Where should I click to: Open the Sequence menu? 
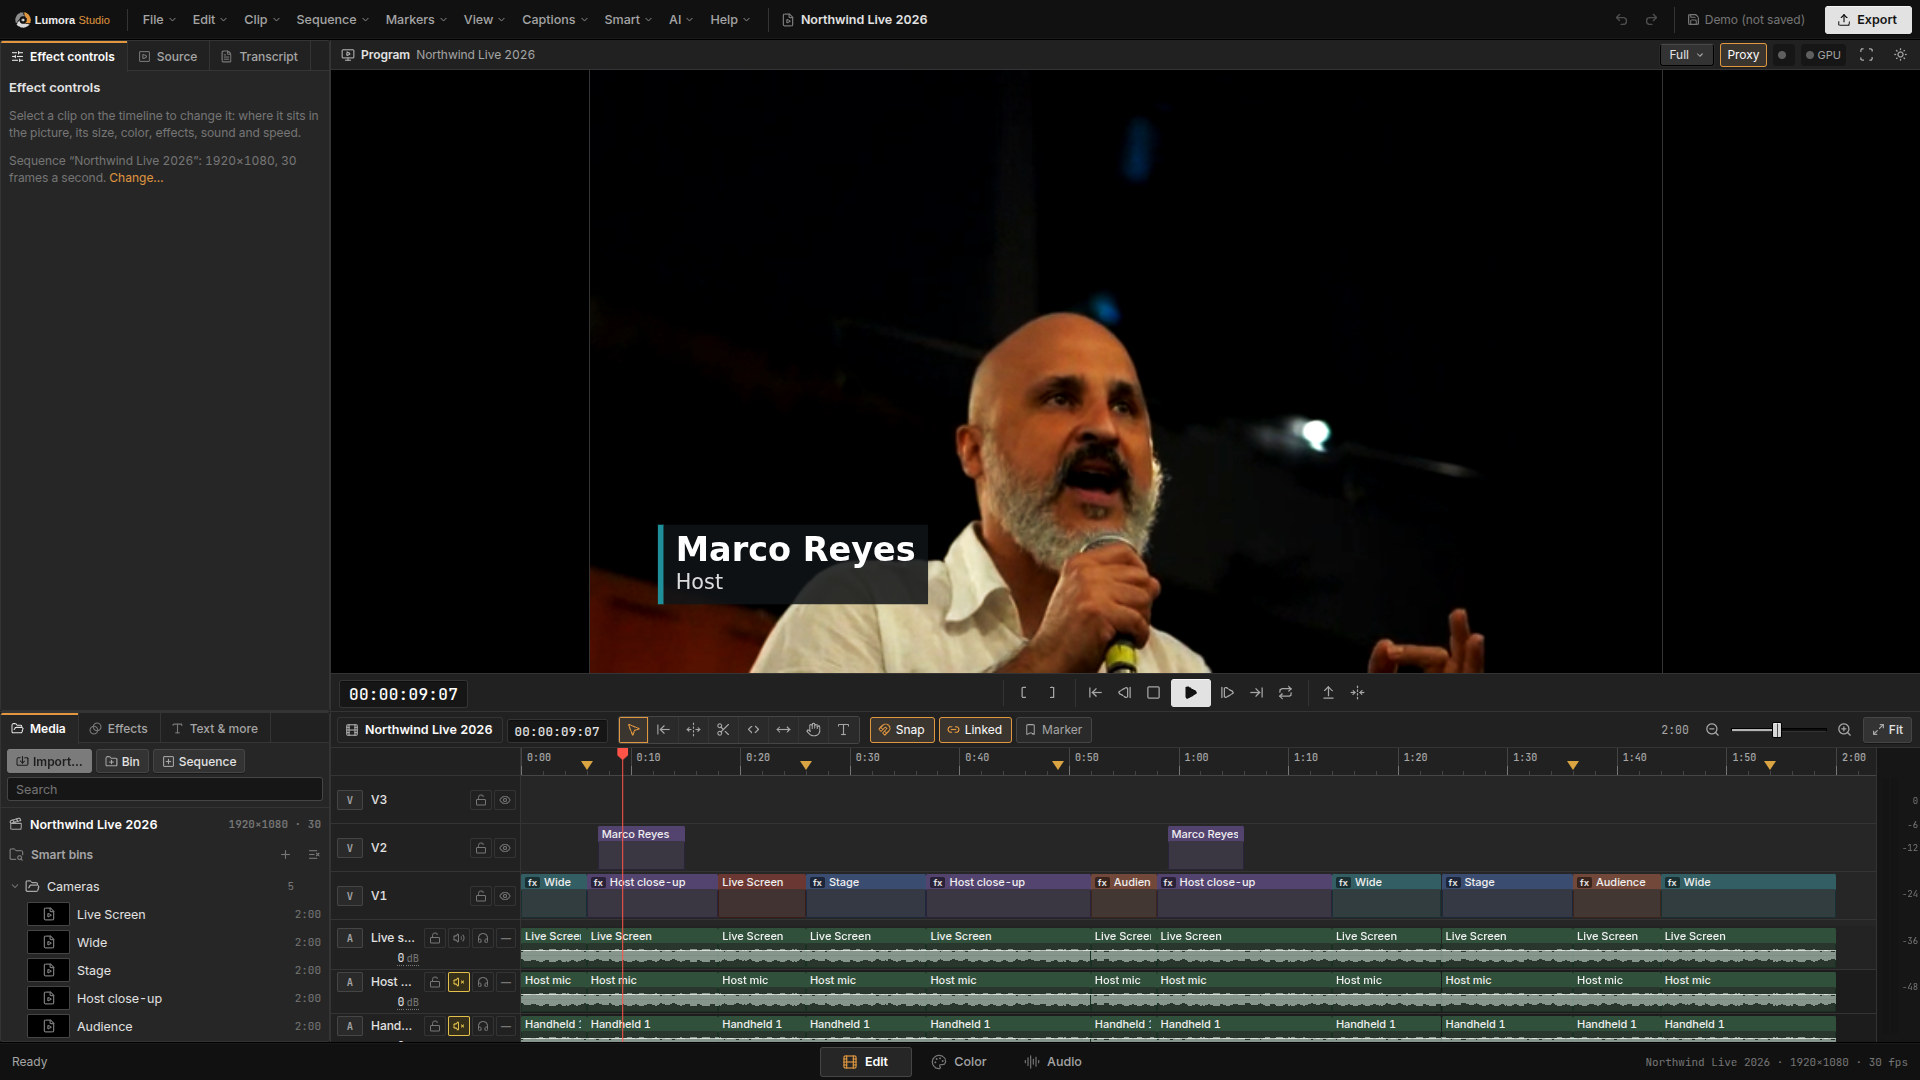[332, 20]
